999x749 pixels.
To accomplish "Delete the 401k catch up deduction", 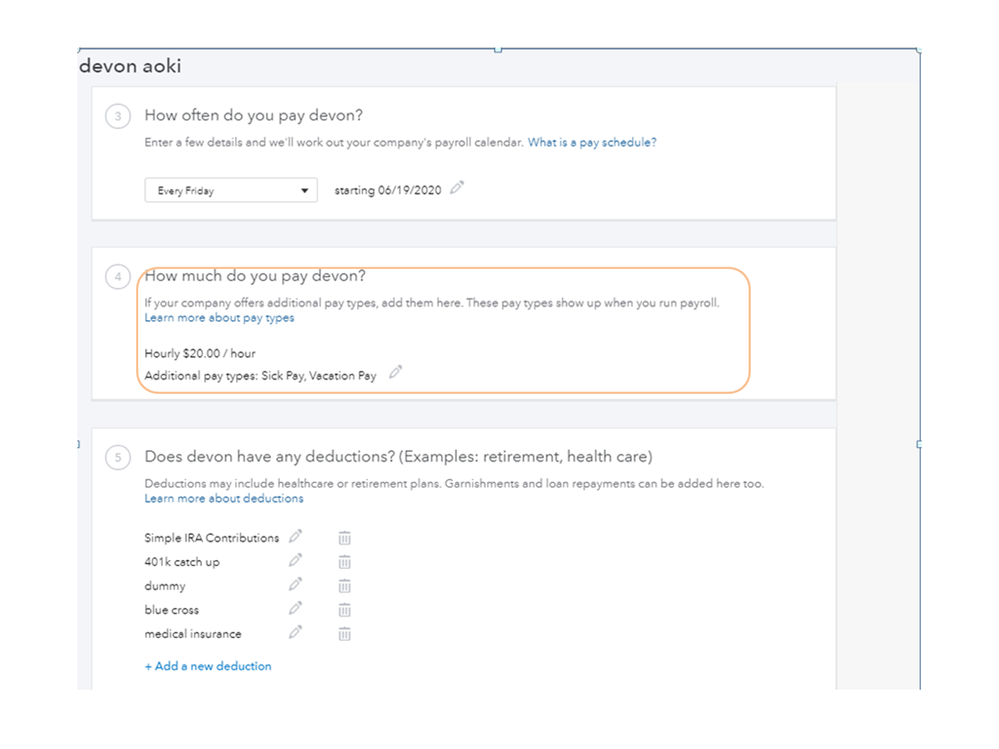I will [x=344, y=562].
